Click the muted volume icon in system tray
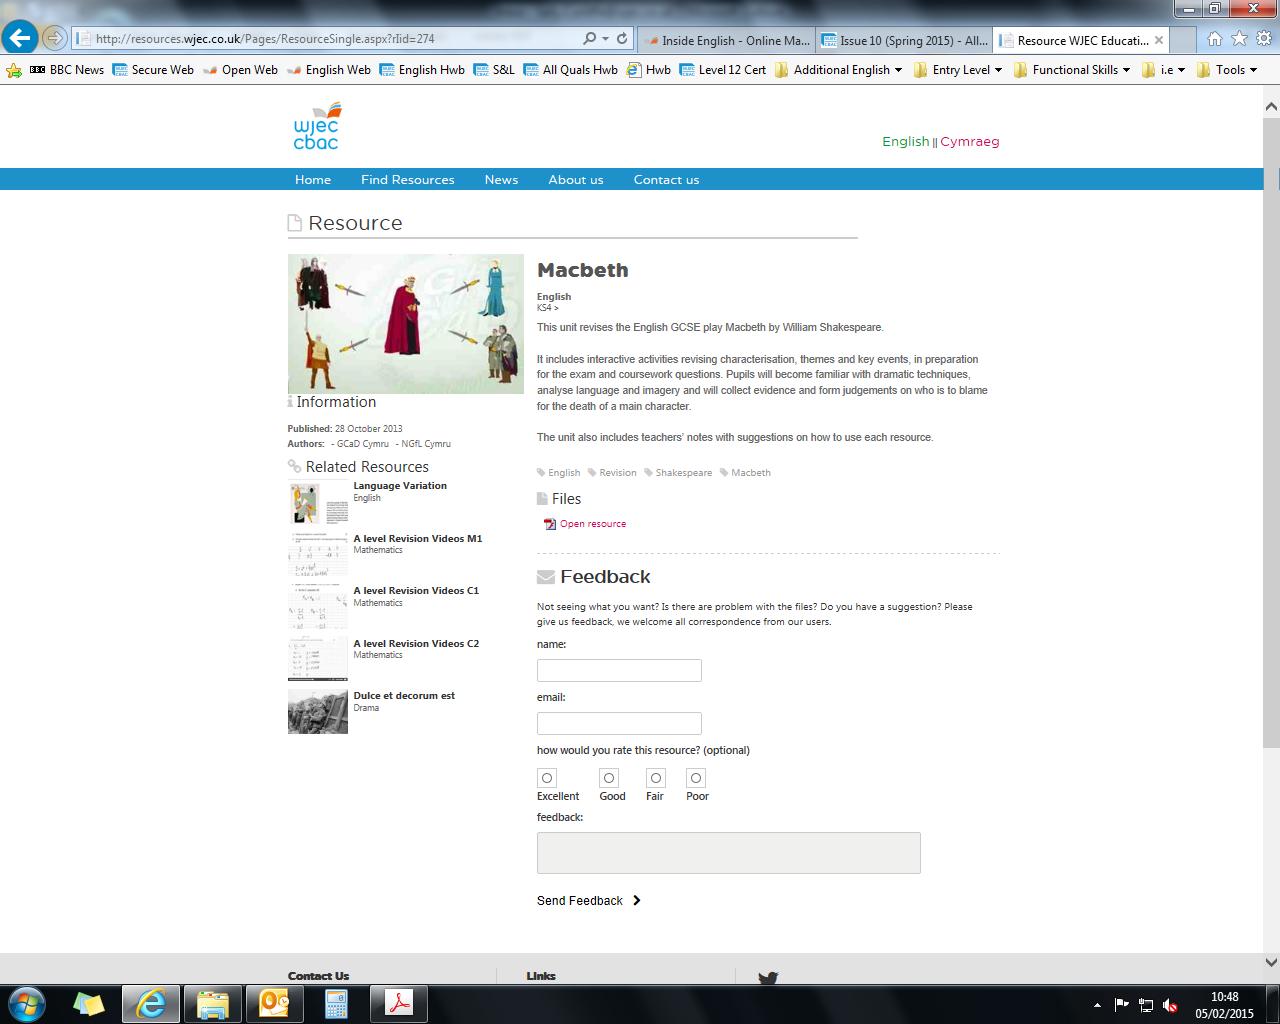 pos(1170,1005)
